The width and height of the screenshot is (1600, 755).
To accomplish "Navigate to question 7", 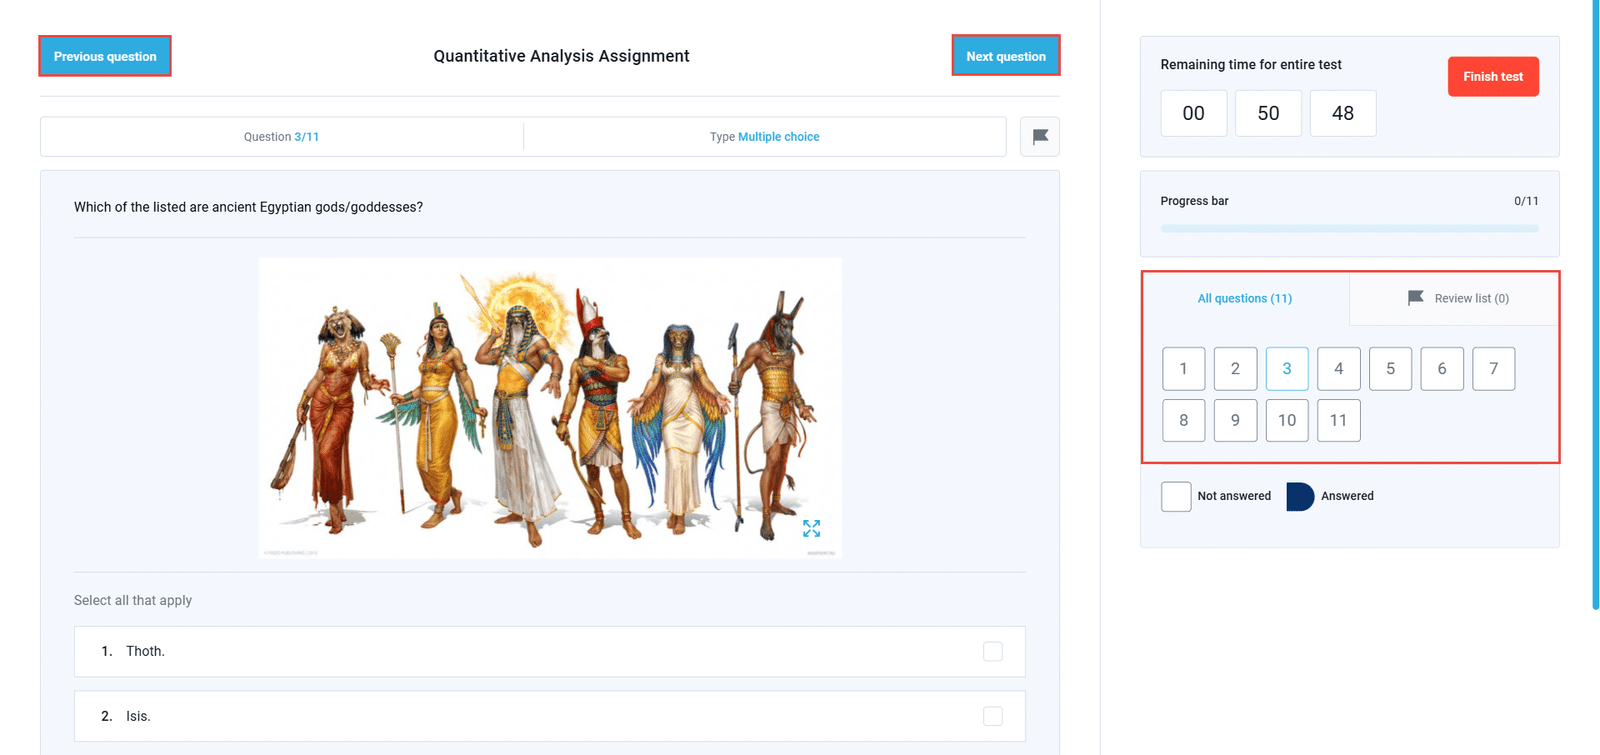I will click(x=1493, y=369).
